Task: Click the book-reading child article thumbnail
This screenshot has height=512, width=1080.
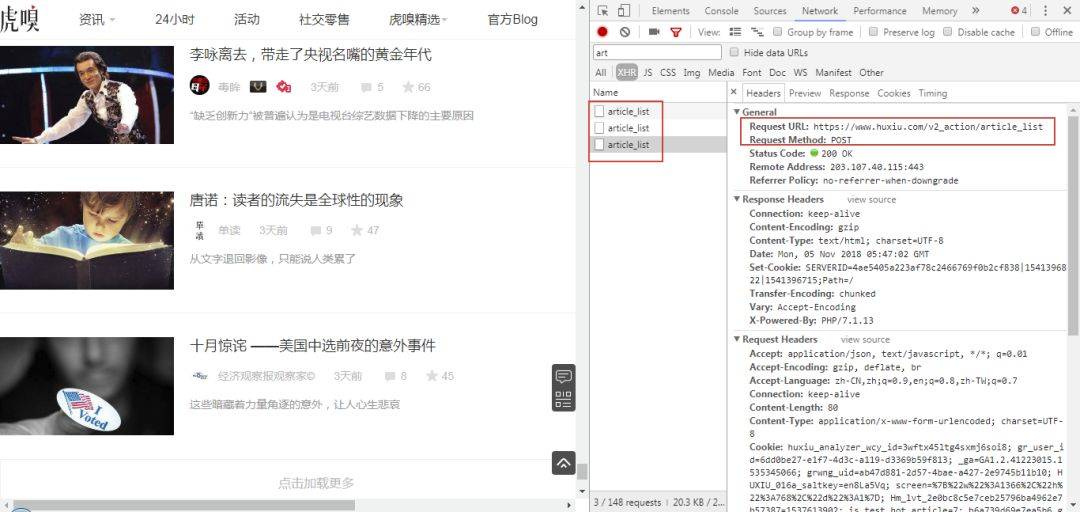Action: point(87,240)
